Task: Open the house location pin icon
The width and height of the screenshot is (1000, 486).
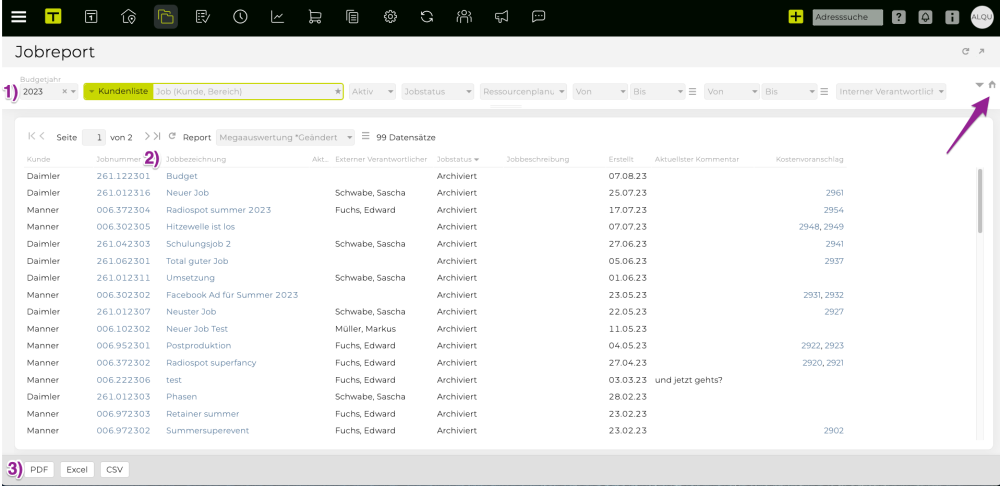Action: [128, 17]
